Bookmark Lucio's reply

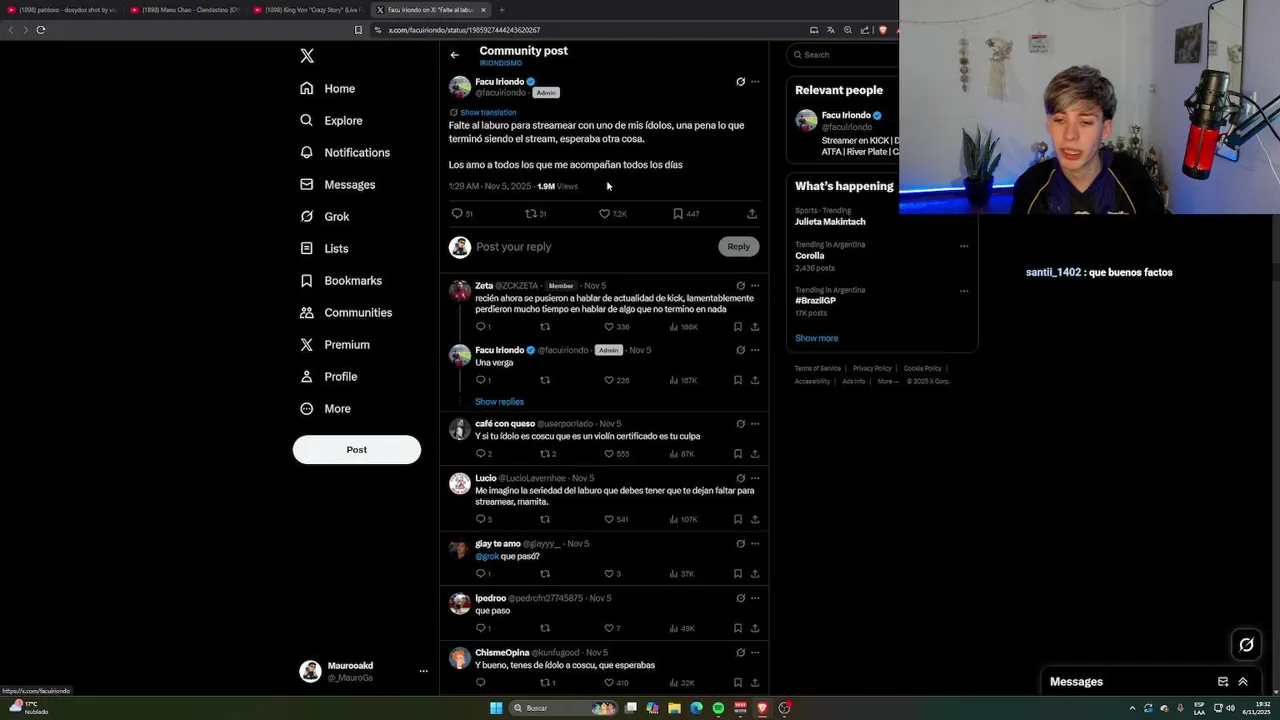[x=738, y=519]
